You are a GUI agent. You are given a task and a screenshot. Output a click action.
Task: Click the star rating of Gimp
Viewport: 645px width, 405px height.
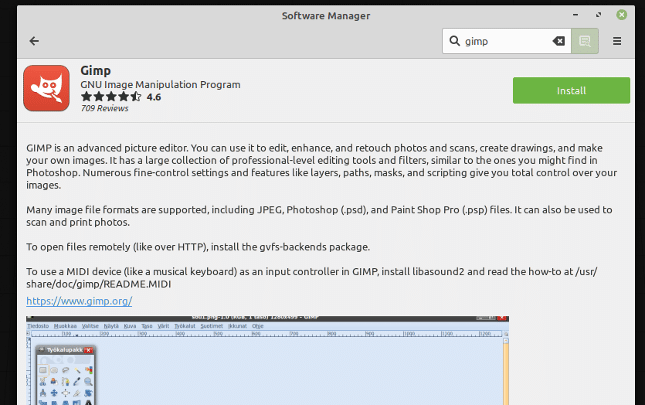[x=111, y=97]
